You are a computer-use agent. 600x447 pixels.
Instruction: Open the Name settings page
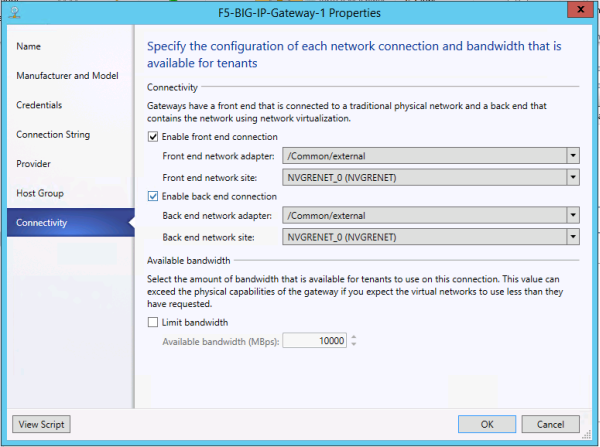(x=29, y=46)
